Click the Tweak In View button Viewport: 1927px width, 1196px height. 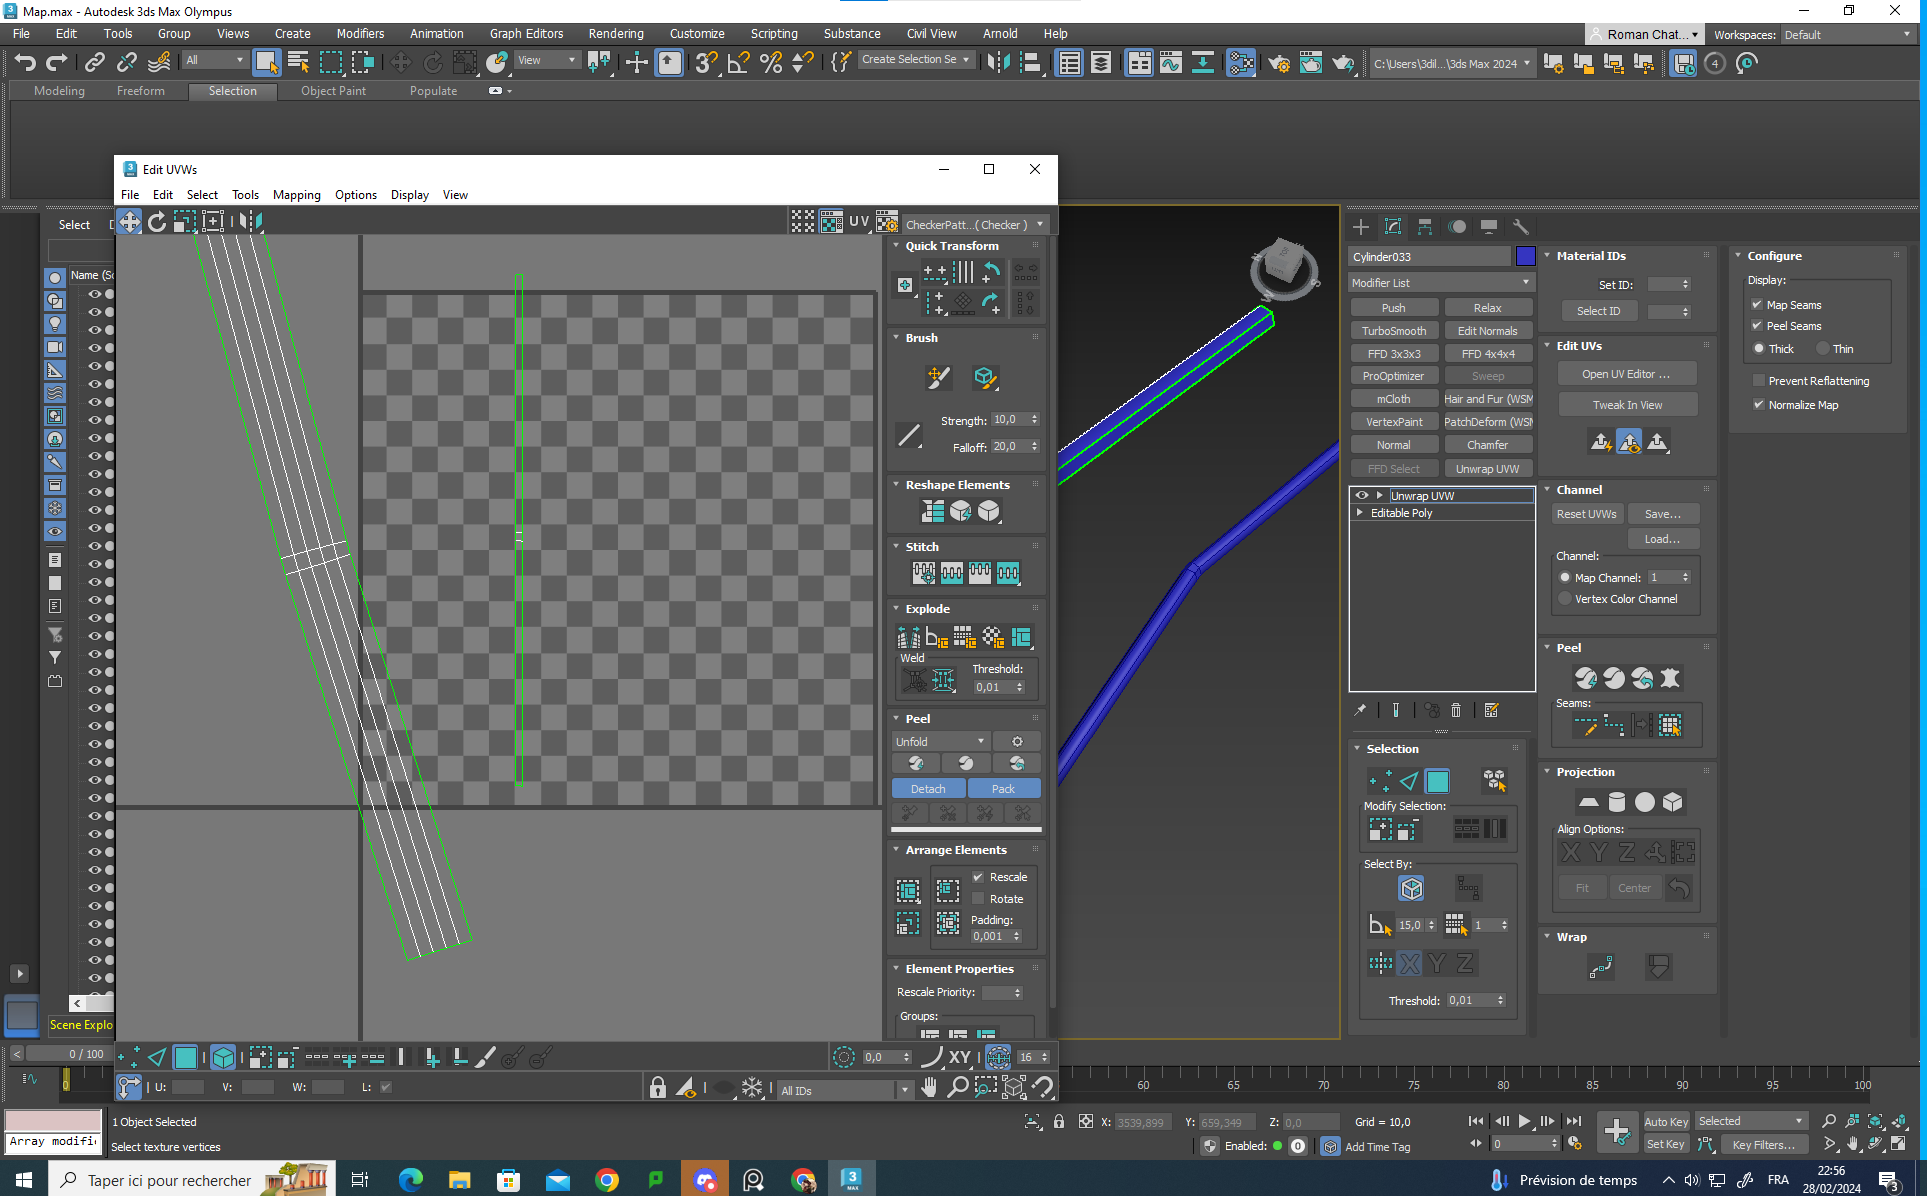pyautogui.click(x=1627, y=405)
